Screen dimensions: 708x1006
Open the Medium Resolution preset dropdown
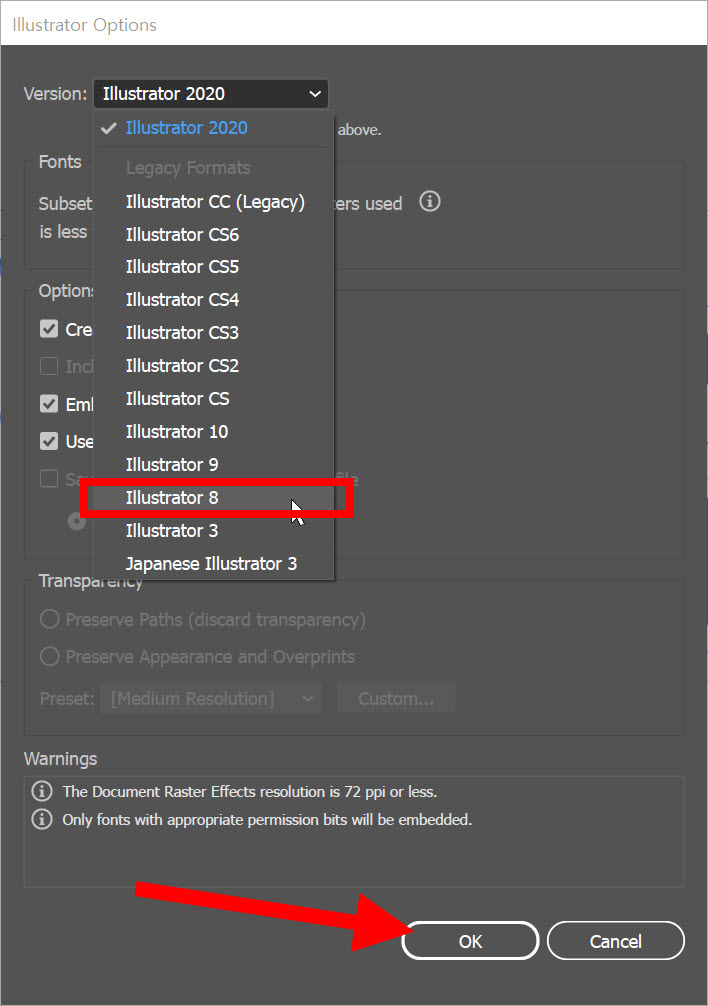(x=210, y=698)
